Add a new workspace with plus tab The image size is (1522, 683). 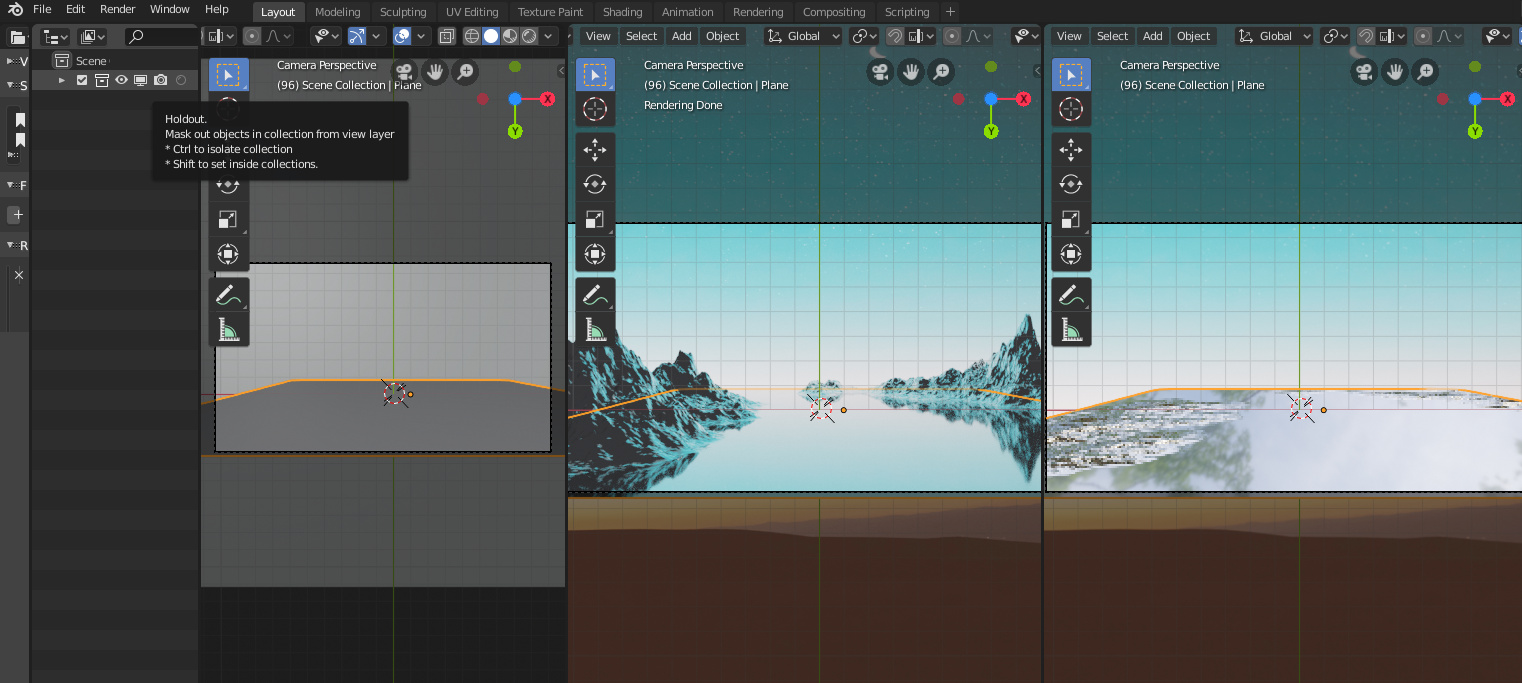tap(950, 12)
